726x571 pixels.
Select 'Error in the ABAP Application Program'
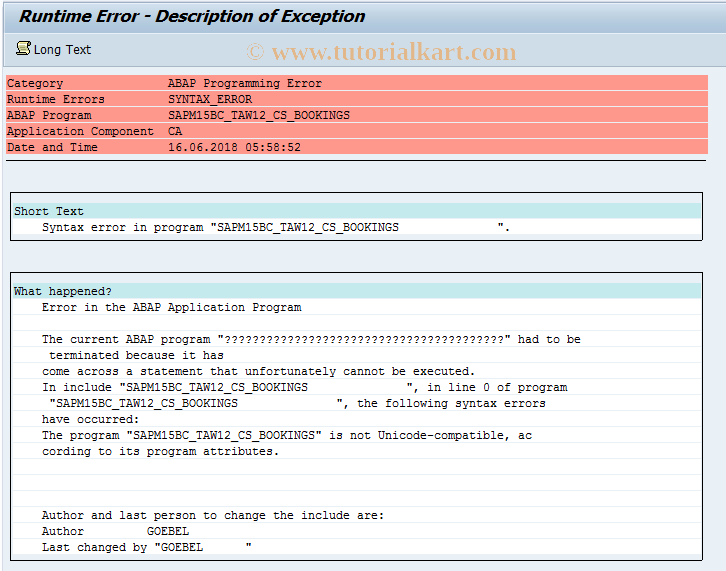click(x=171, y=307)
